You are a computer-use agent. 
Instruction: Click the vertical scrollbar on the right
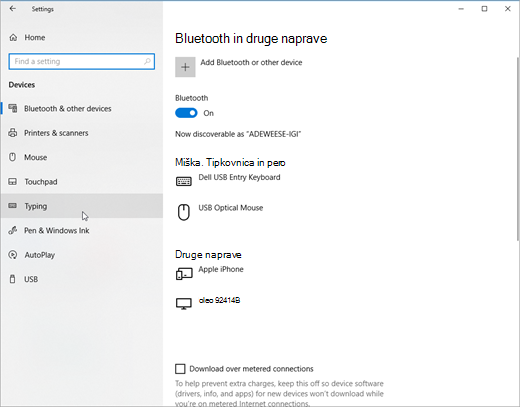tap(518, 149)
